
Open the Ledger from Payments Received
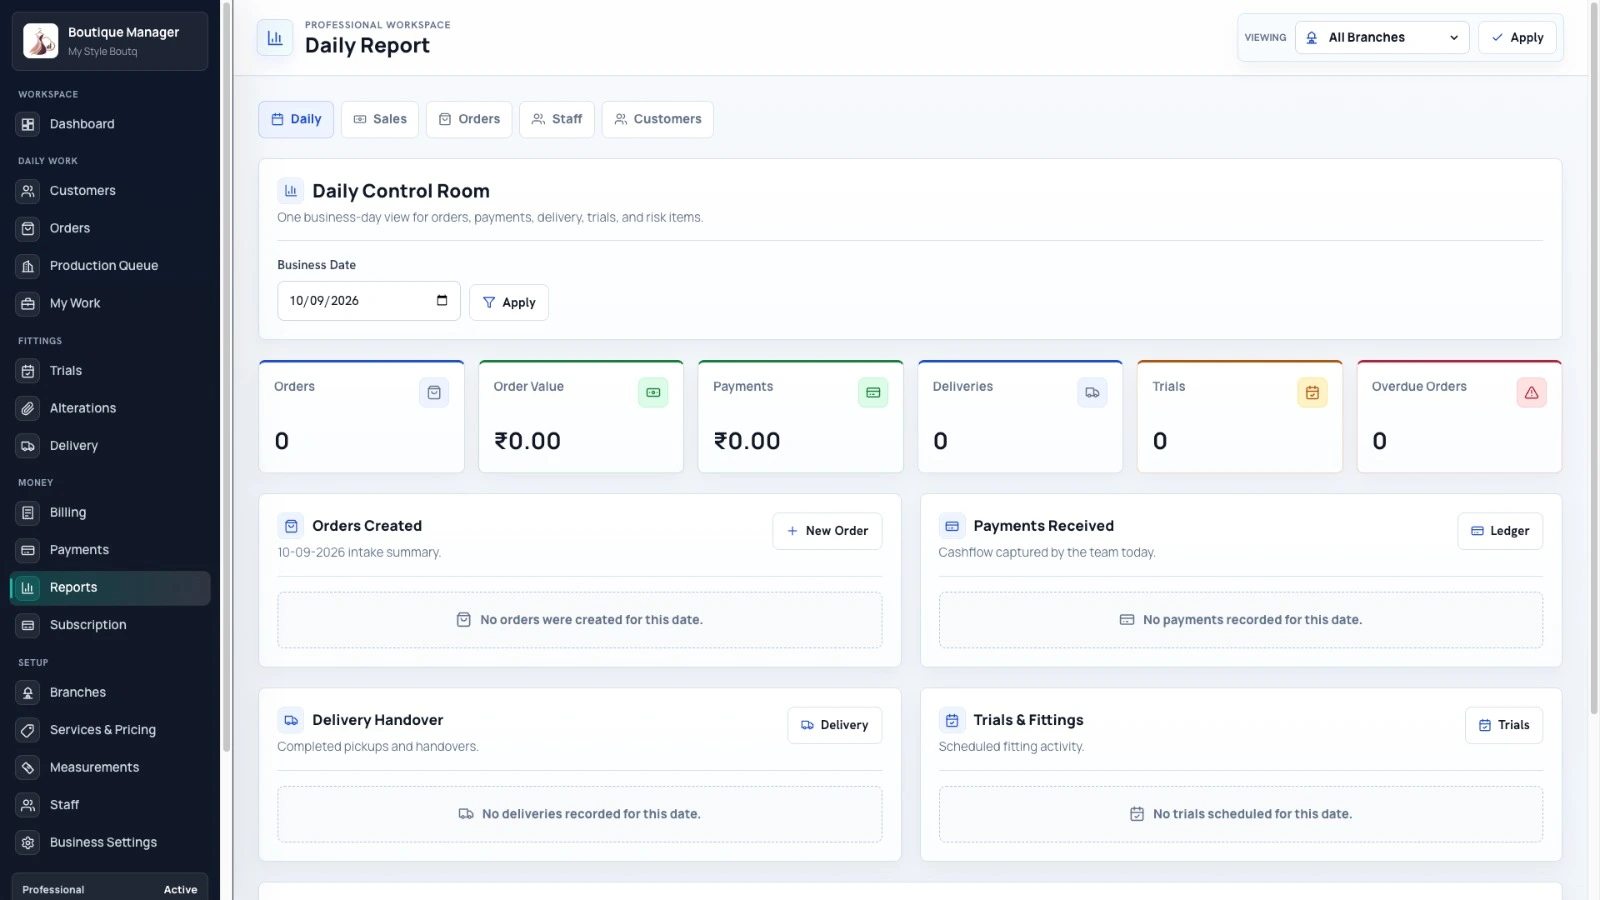click(1500, 531)
